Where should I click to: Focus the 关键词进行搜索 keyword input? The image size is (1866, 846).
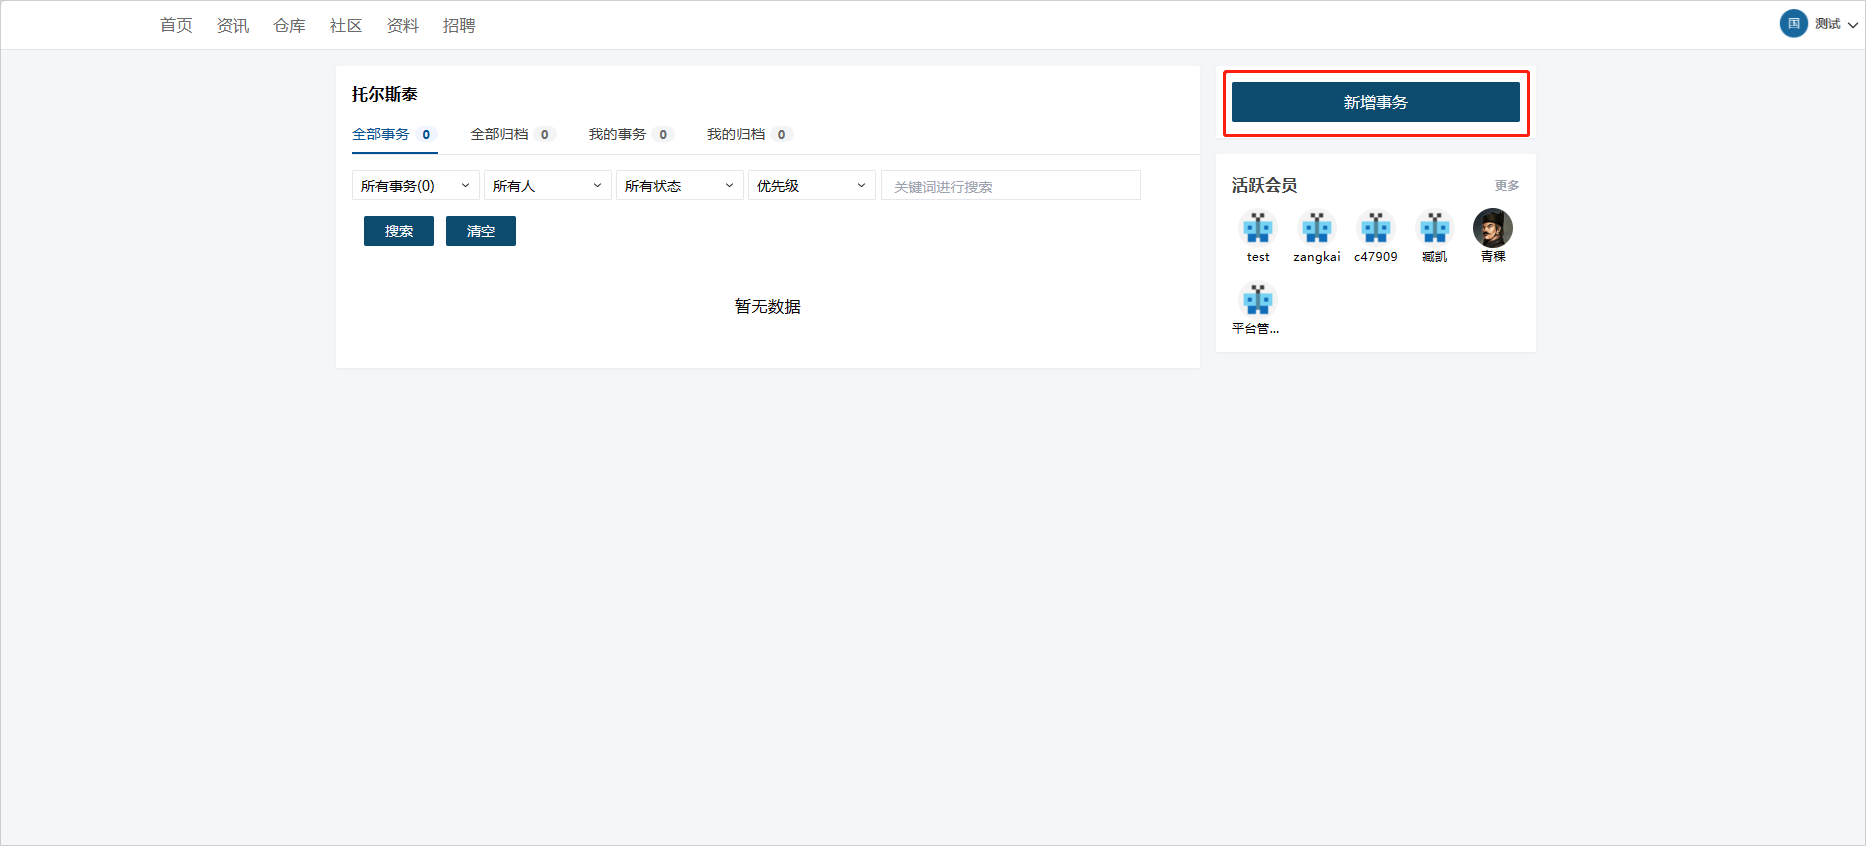[1010, 186]
